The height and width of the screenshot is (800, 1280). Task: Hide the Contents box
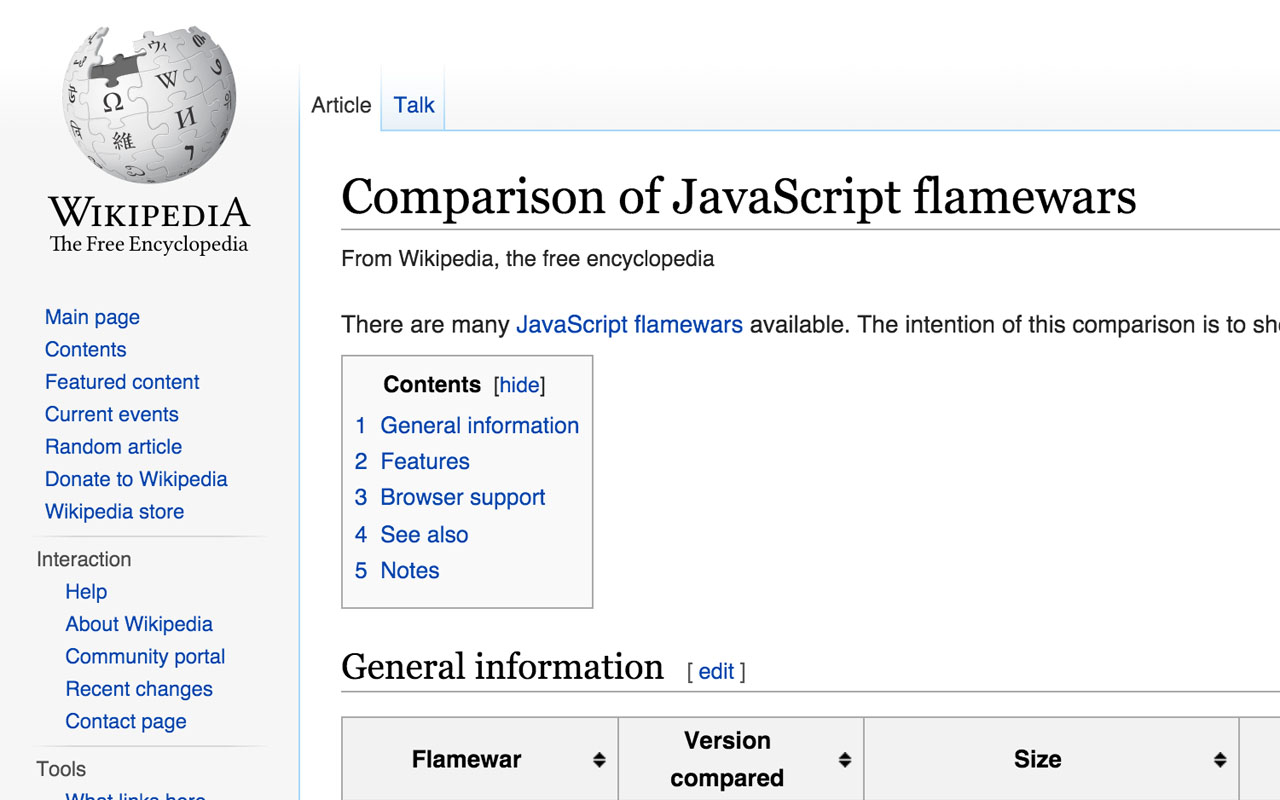click(x=519, y=386)
